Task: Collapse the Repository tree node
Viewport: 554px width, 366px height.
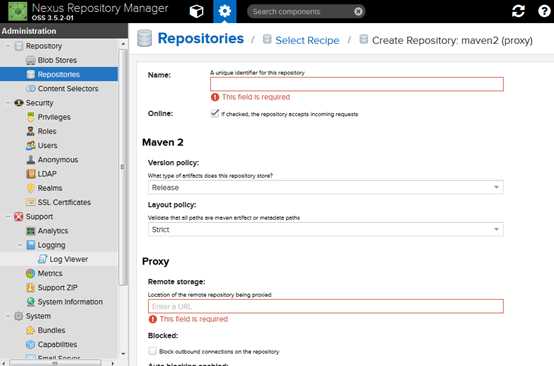Action: coord(8,46)
